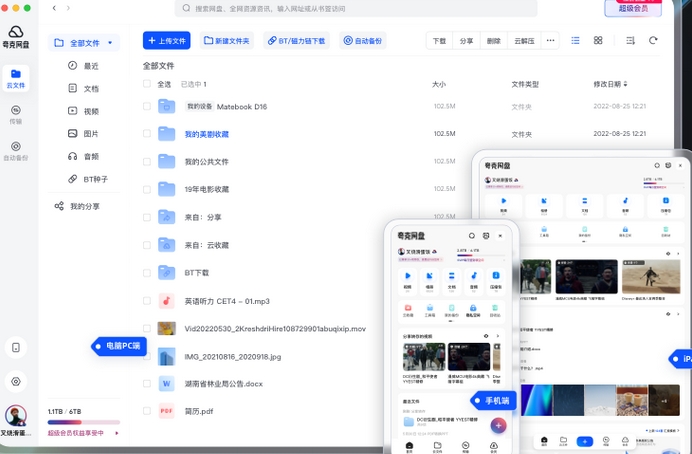Select BT种子 in the sidebar
This screenshot has width=692, height=454.
(x=87, y=179)
